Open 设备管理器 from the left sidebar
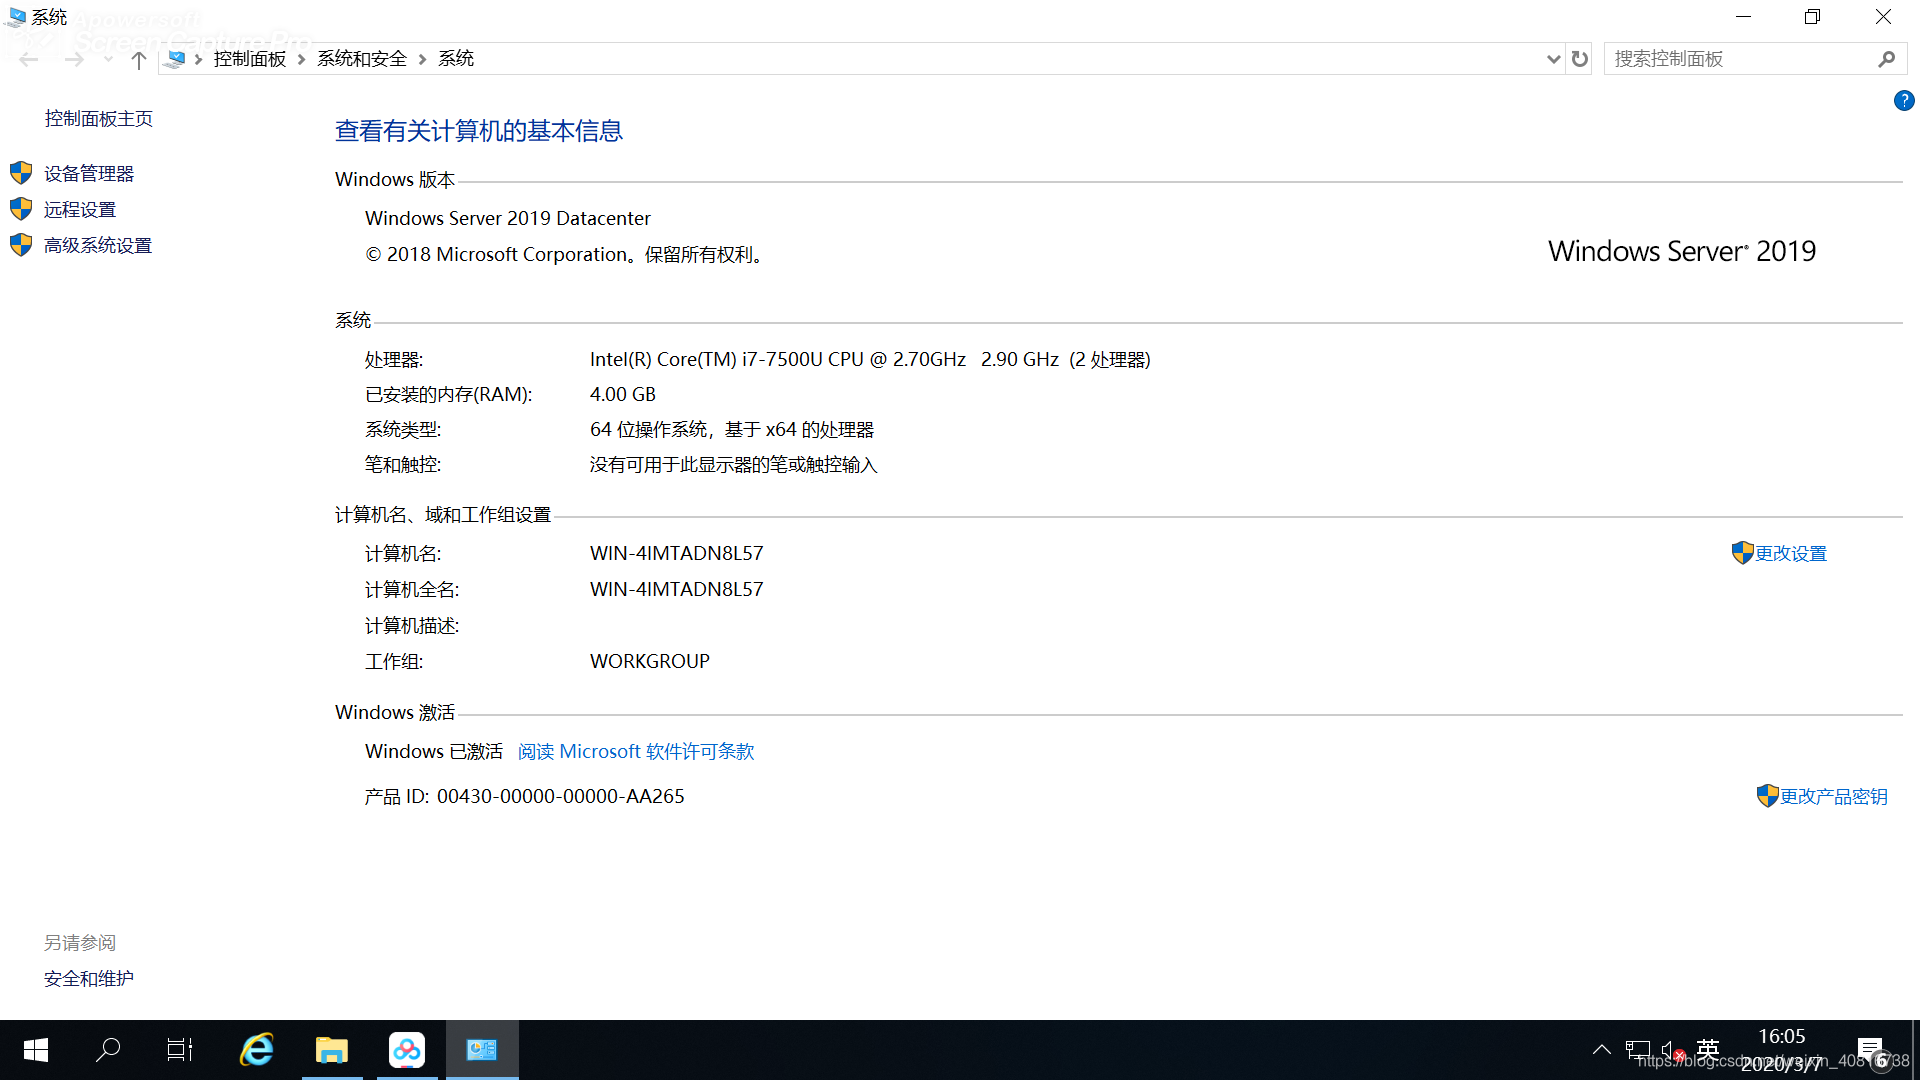The image size is (1920, 1080). pos(89,174)
